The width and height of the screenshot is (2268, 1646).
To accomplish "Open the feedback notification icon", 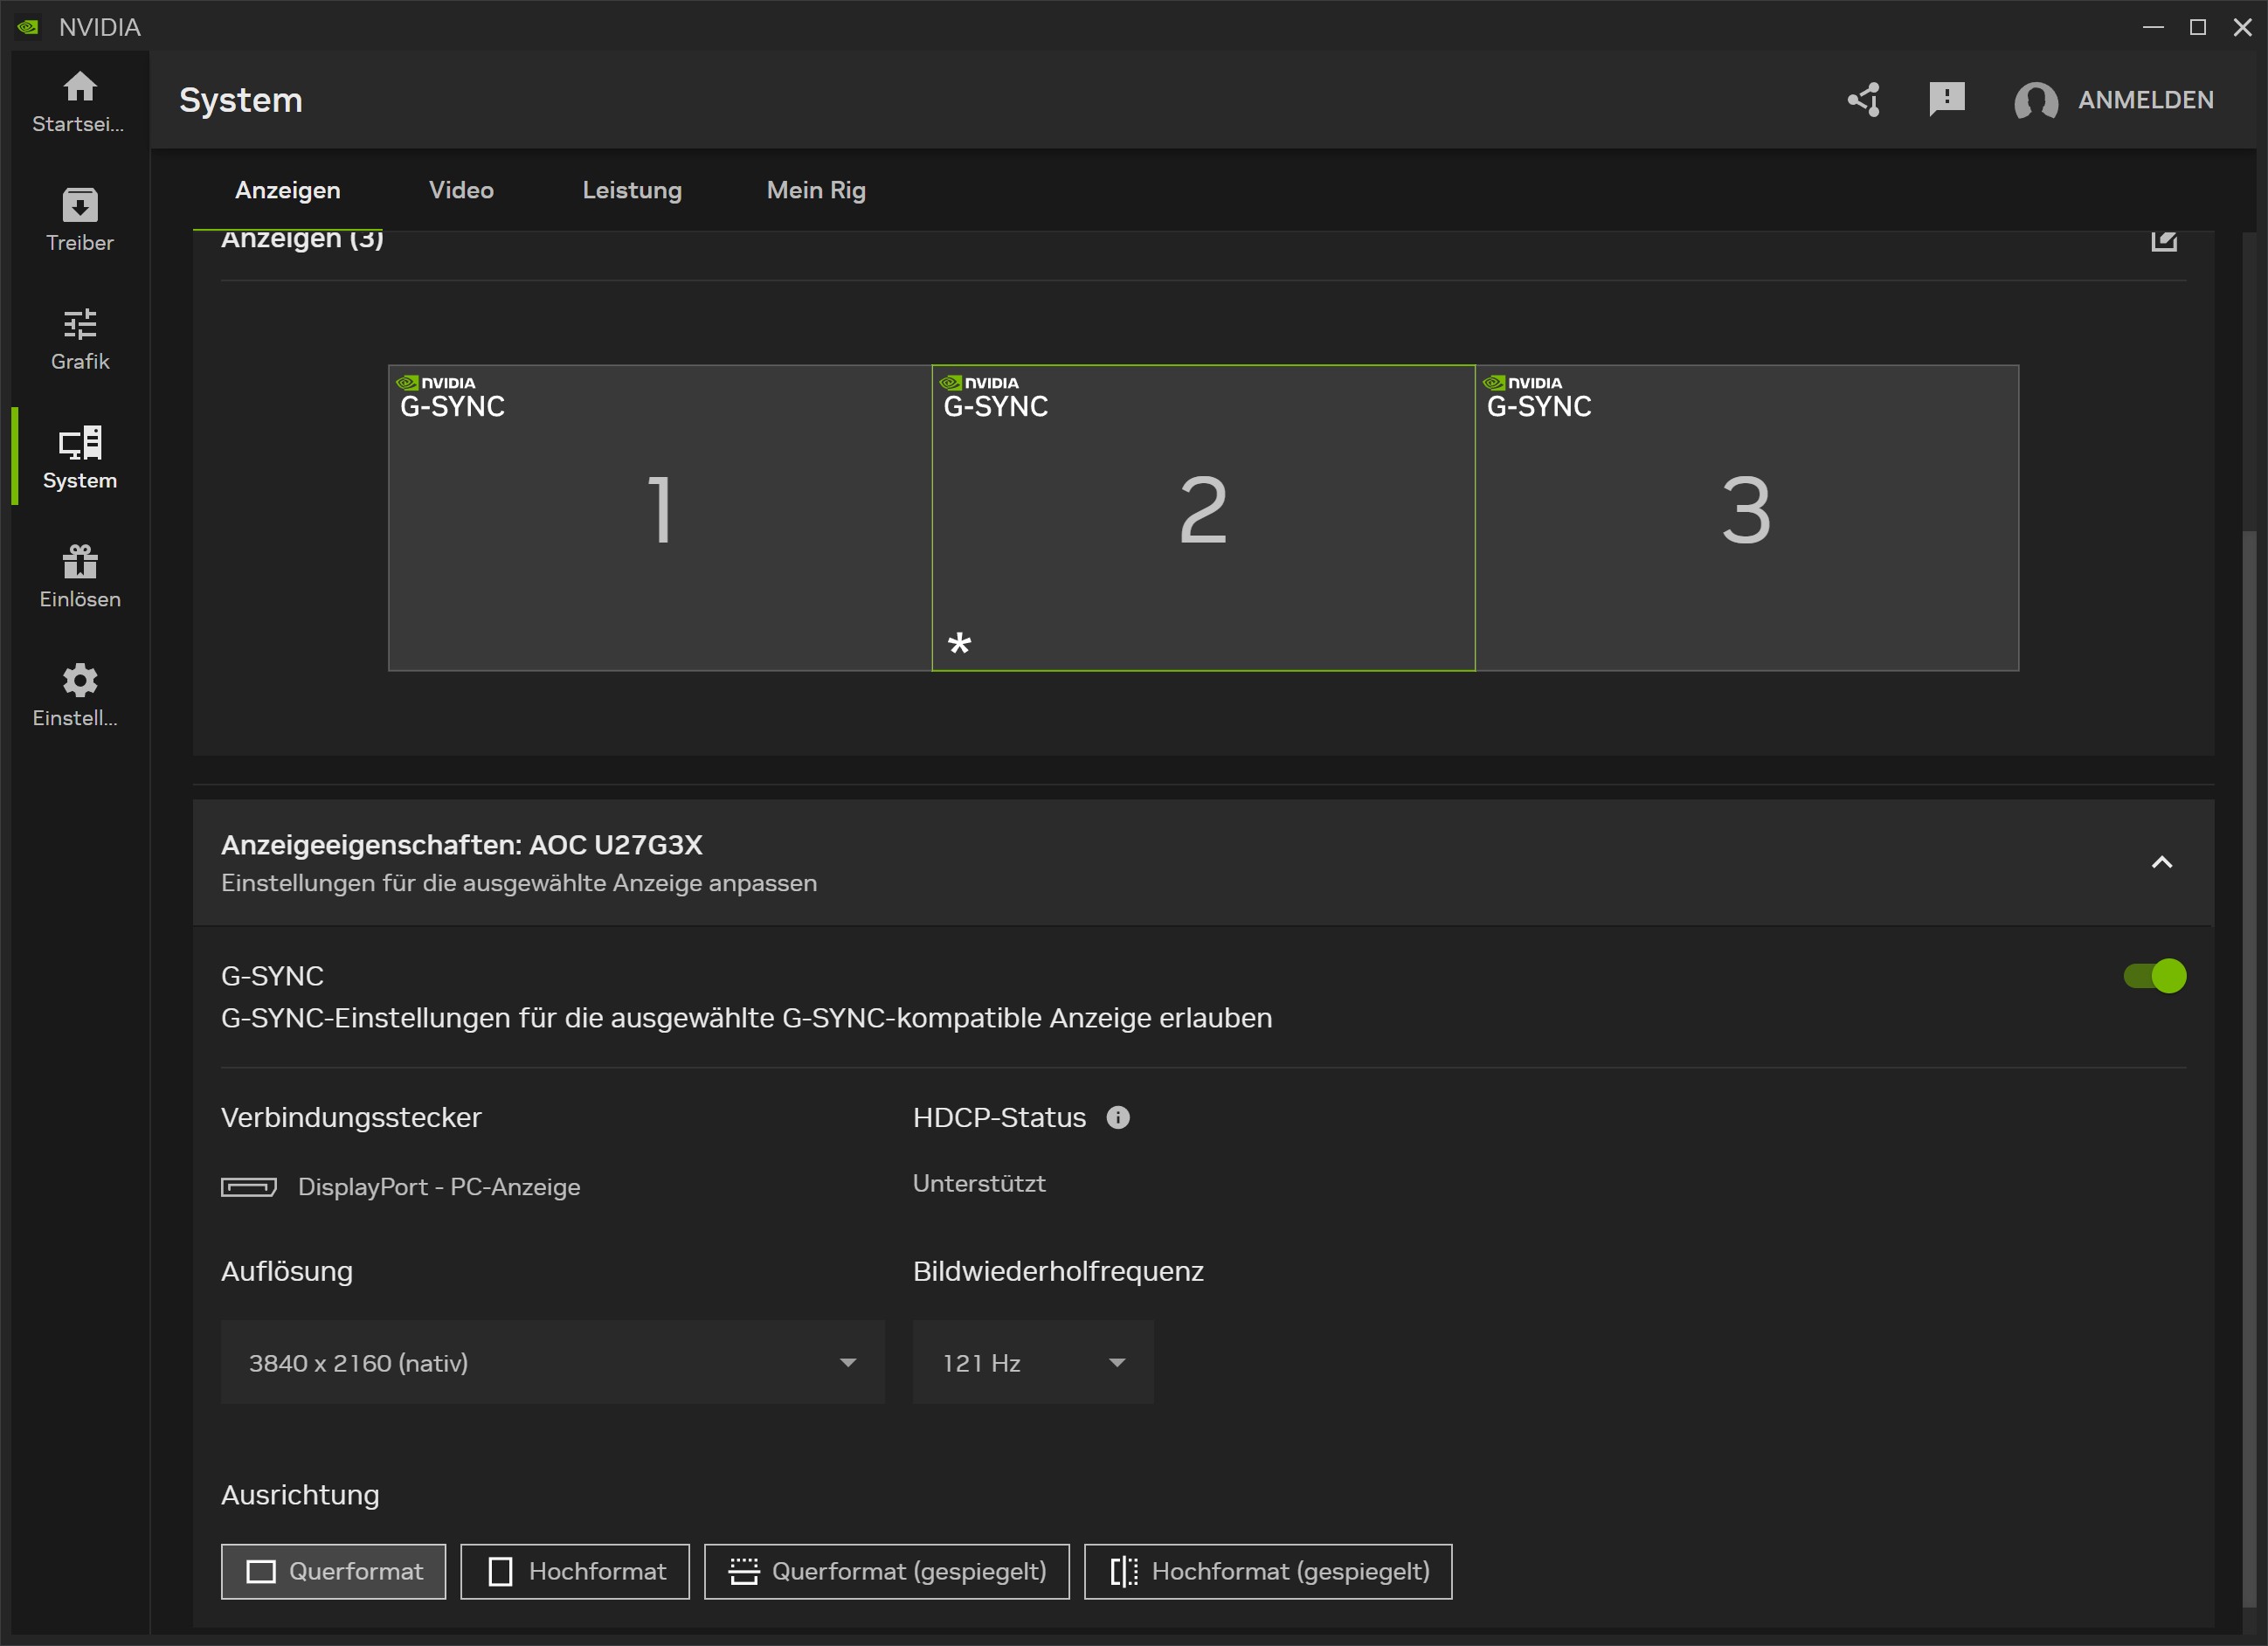I will pyautogui.click(x=1946, y=99).
